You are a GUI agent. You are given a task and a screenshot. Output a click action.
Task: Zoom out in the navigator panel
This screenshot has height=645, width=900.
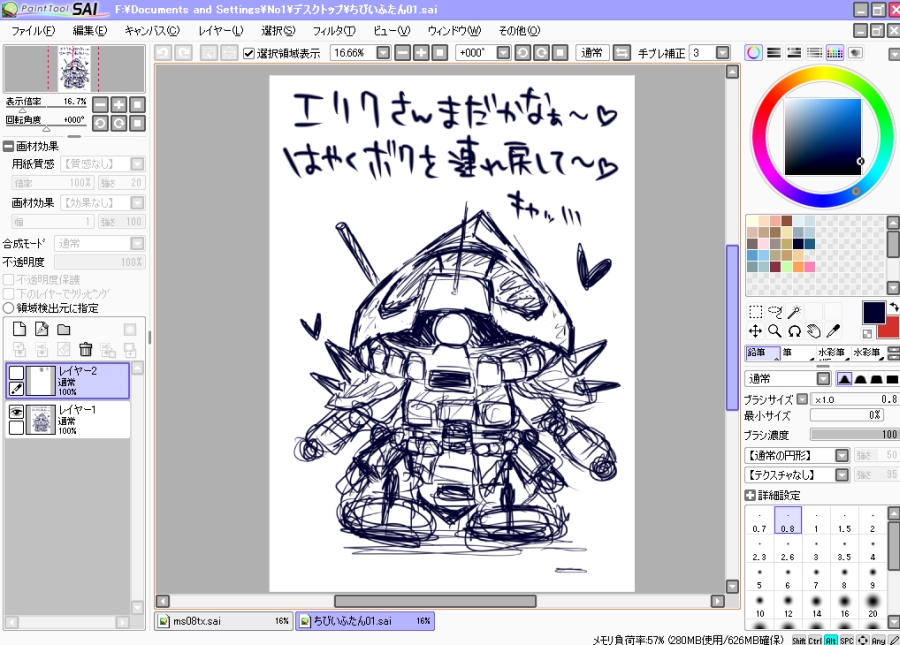coord(100,104)
